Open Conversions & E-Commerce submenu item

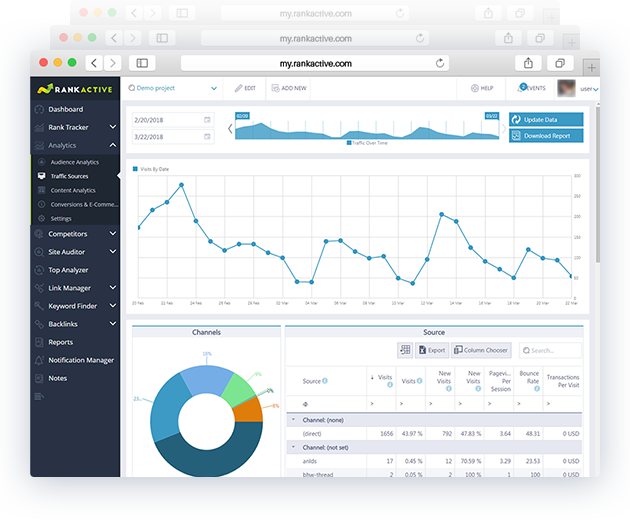84,205
